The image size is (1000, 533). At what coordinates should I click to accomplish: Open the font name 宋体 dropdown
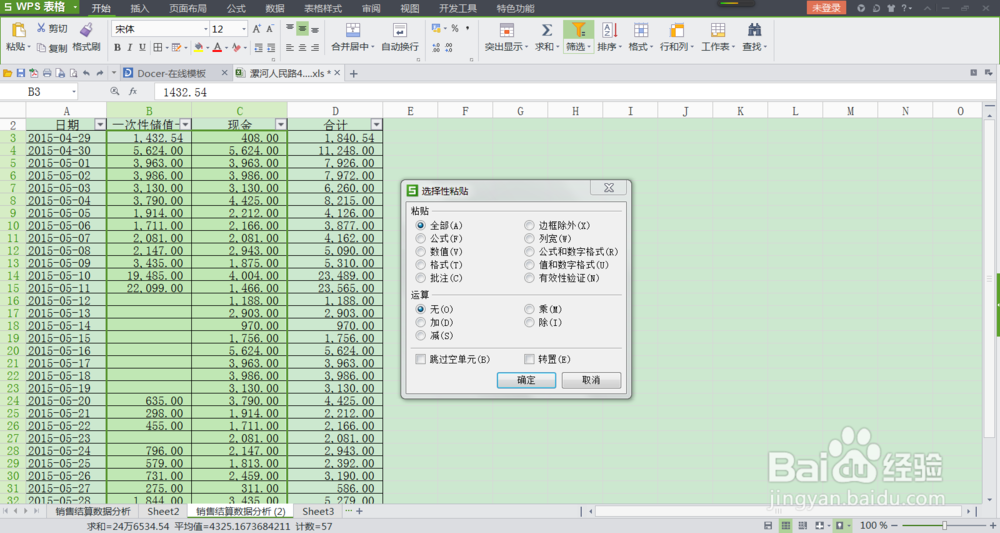pos(205,29)
